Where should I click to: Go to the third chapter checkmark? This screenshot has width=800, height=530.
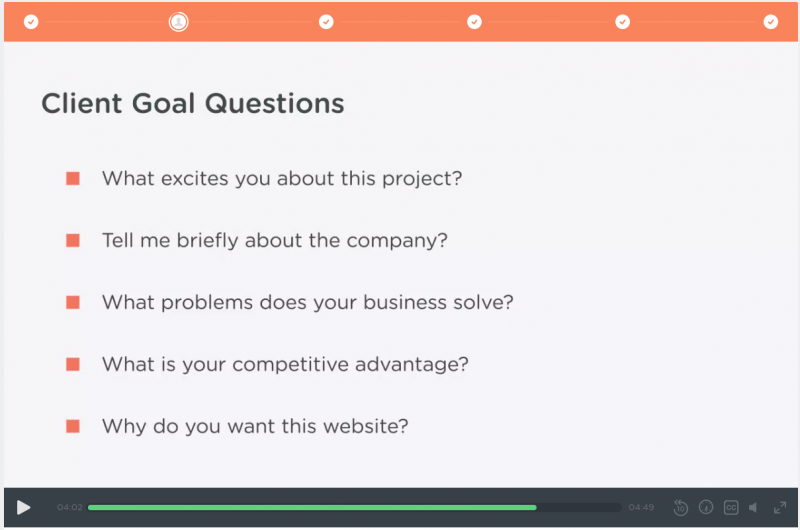326,22
